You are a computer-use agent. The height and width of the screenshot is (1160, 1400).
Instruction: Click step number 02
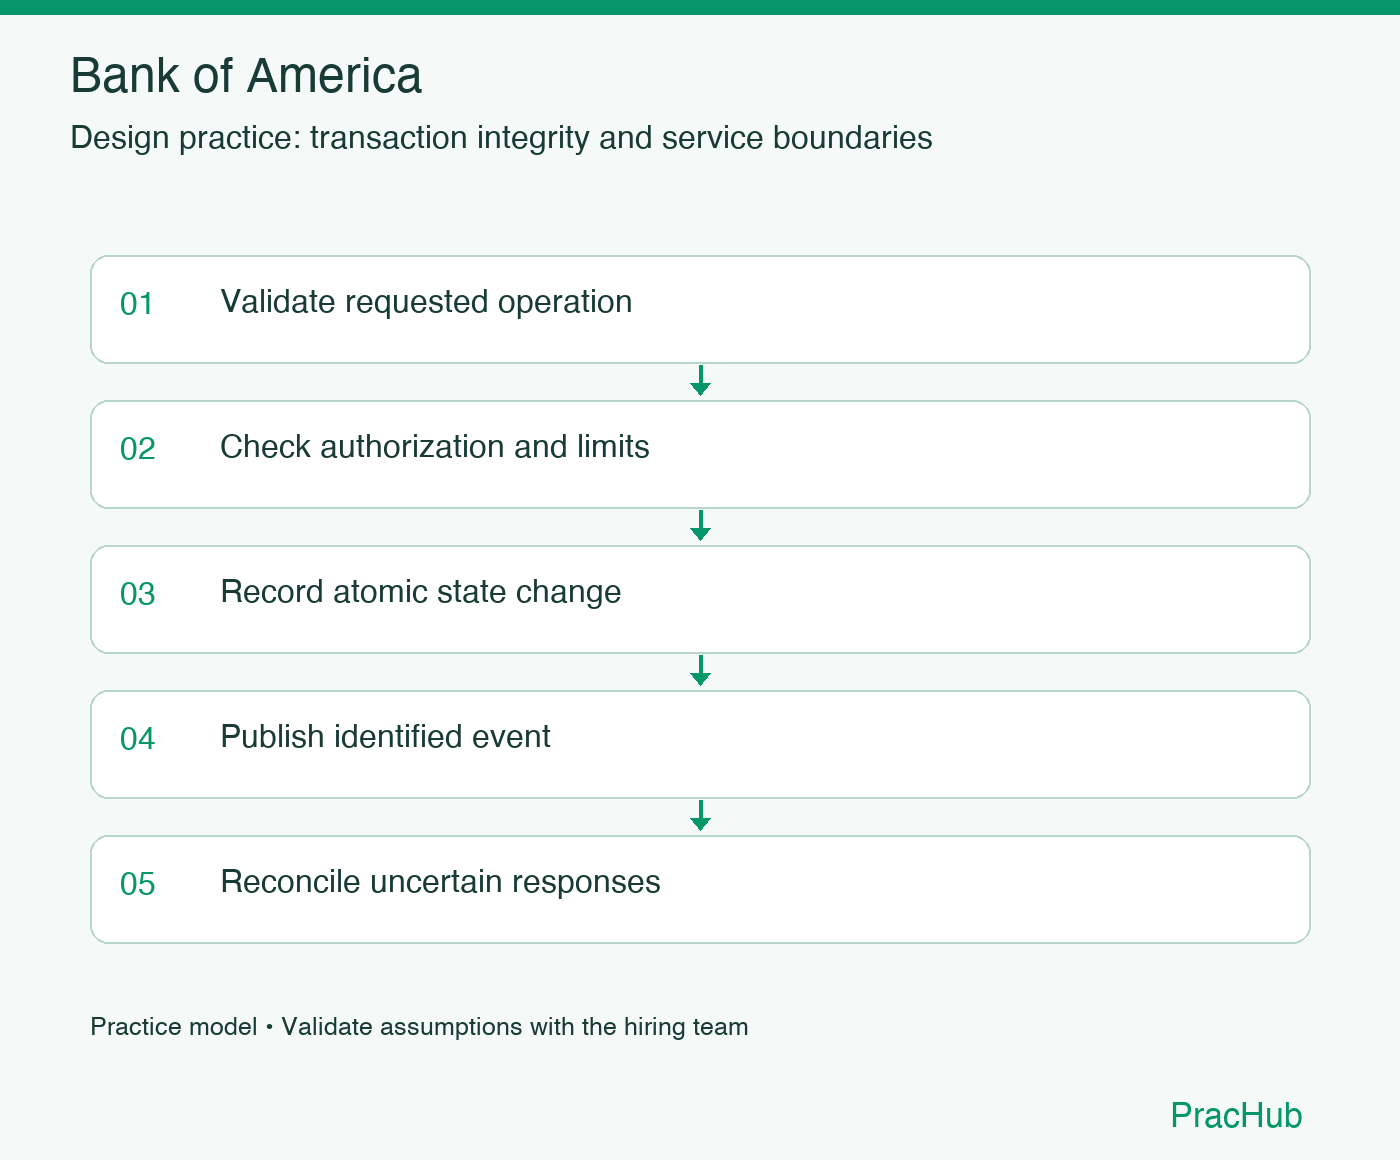137,449
